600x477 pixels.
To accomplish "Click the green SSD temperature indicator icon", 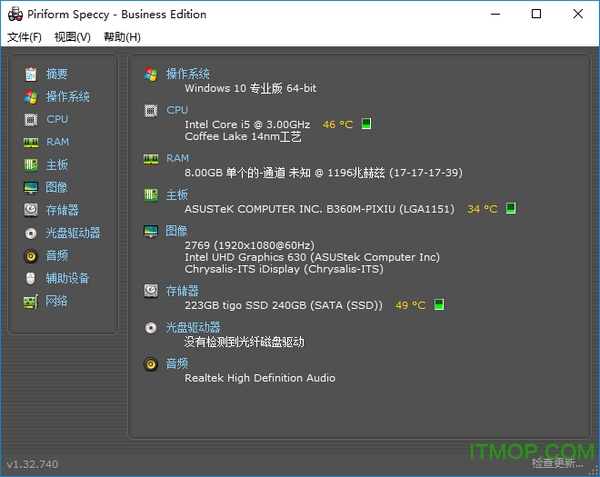I will tap(439, 305).
